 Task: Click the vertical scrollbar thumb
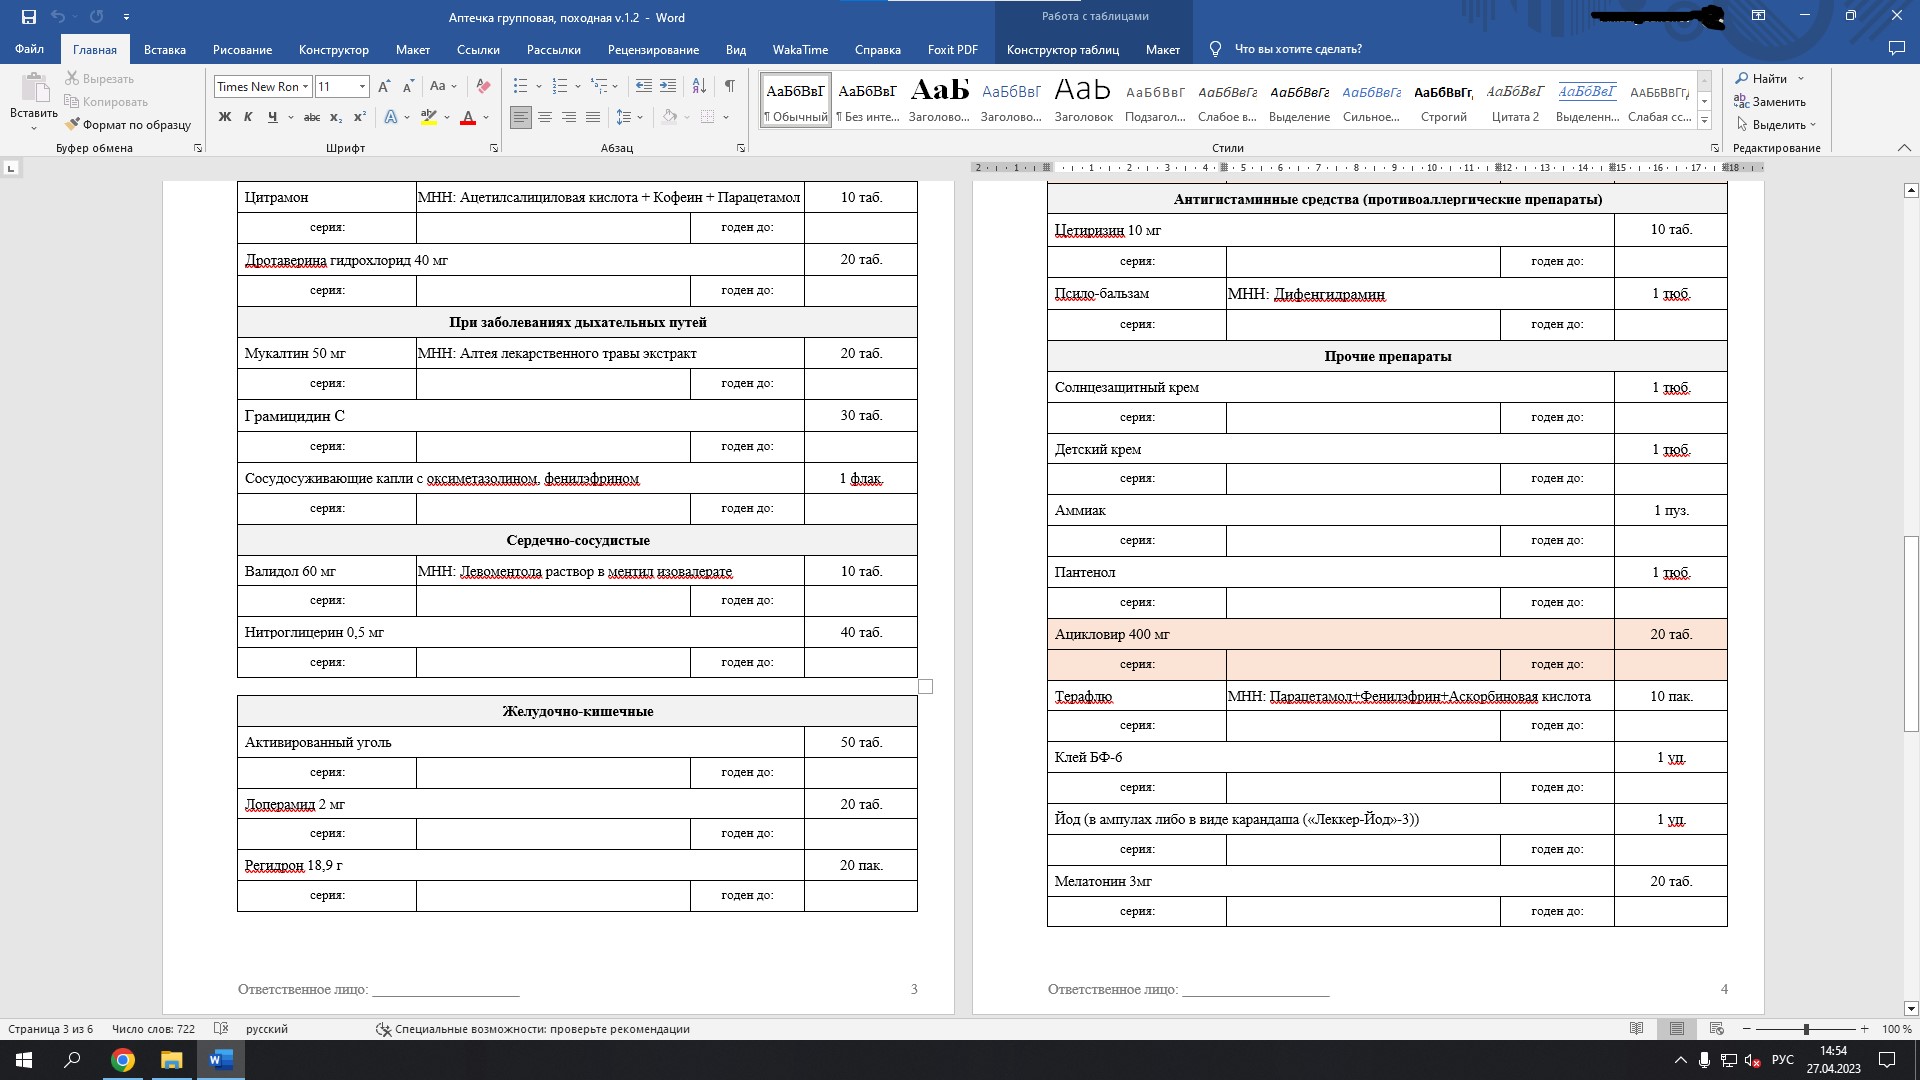pyautogui.click(x=1911, y=634)
